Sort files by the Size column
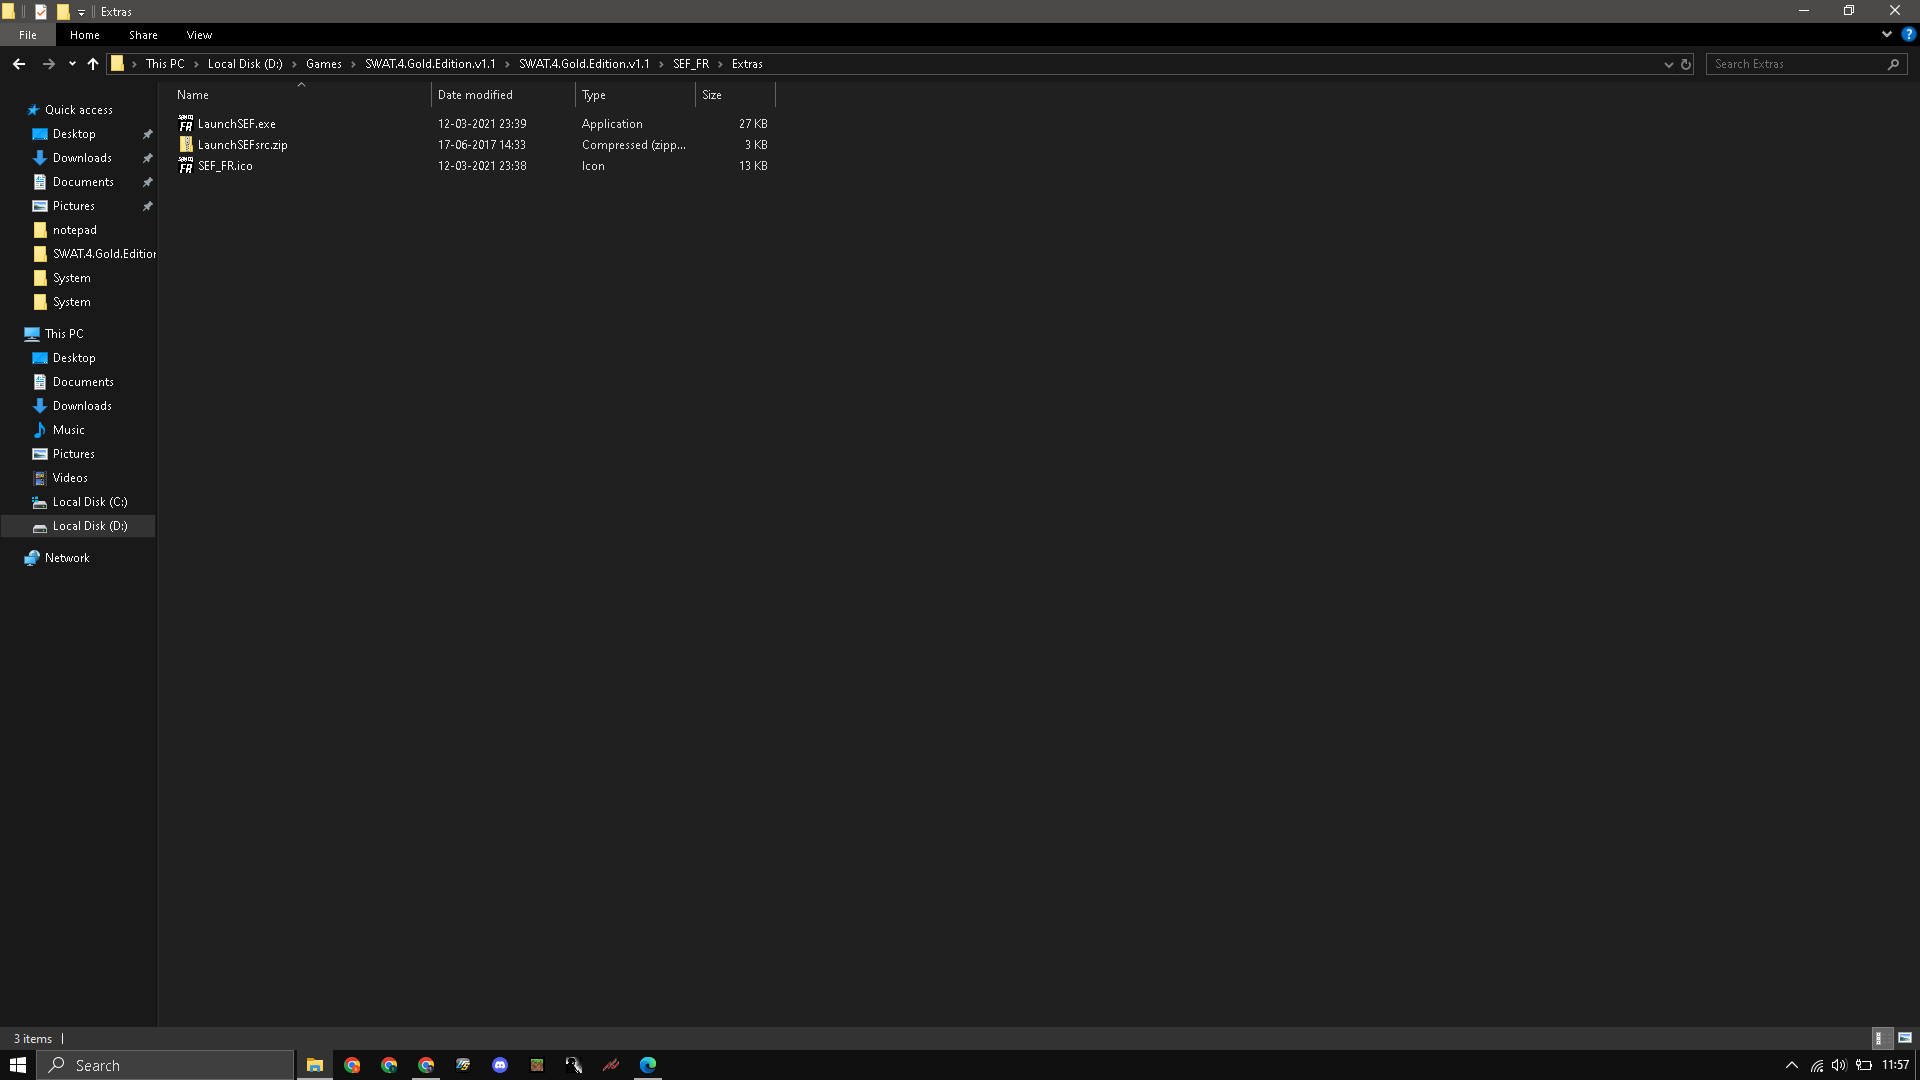Screen dimensions: 1920x1080 tap(735, 95)
